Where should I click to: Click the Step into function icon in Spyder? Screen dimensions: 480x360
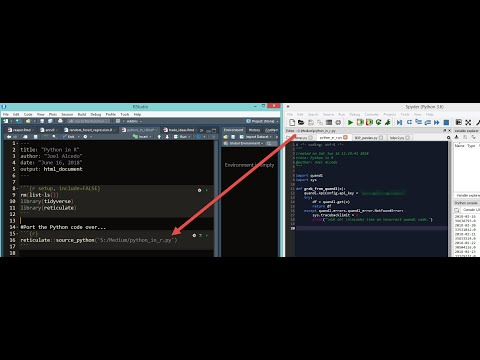pyautogui.click(x=418, y=122)
